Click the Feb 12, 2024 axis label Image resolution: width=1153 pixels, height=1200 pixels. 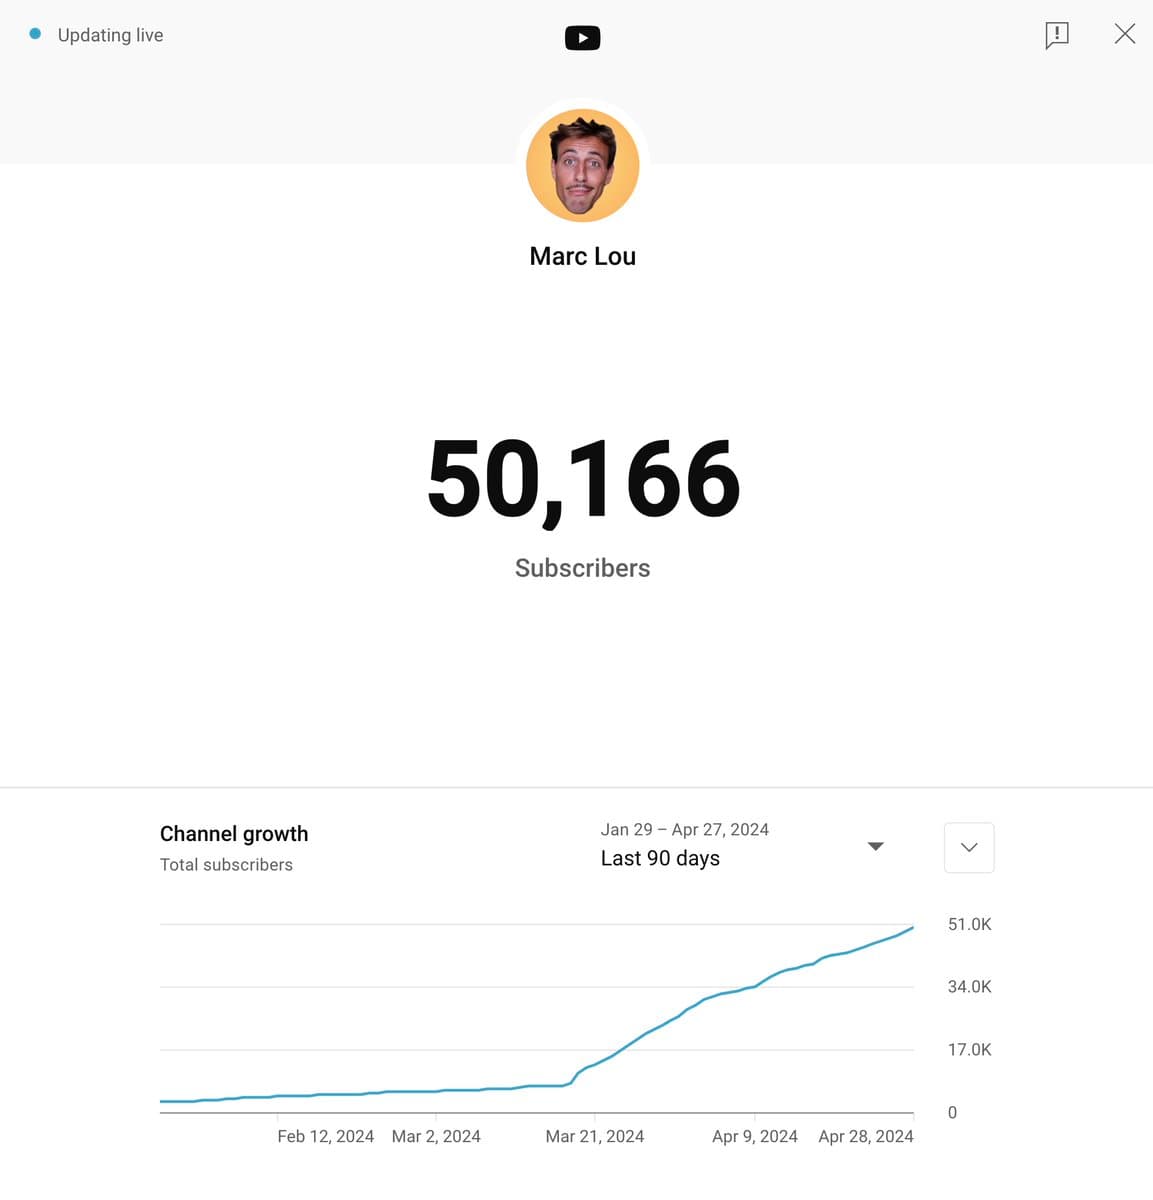pyautogui.click(x=325, y=1137)
